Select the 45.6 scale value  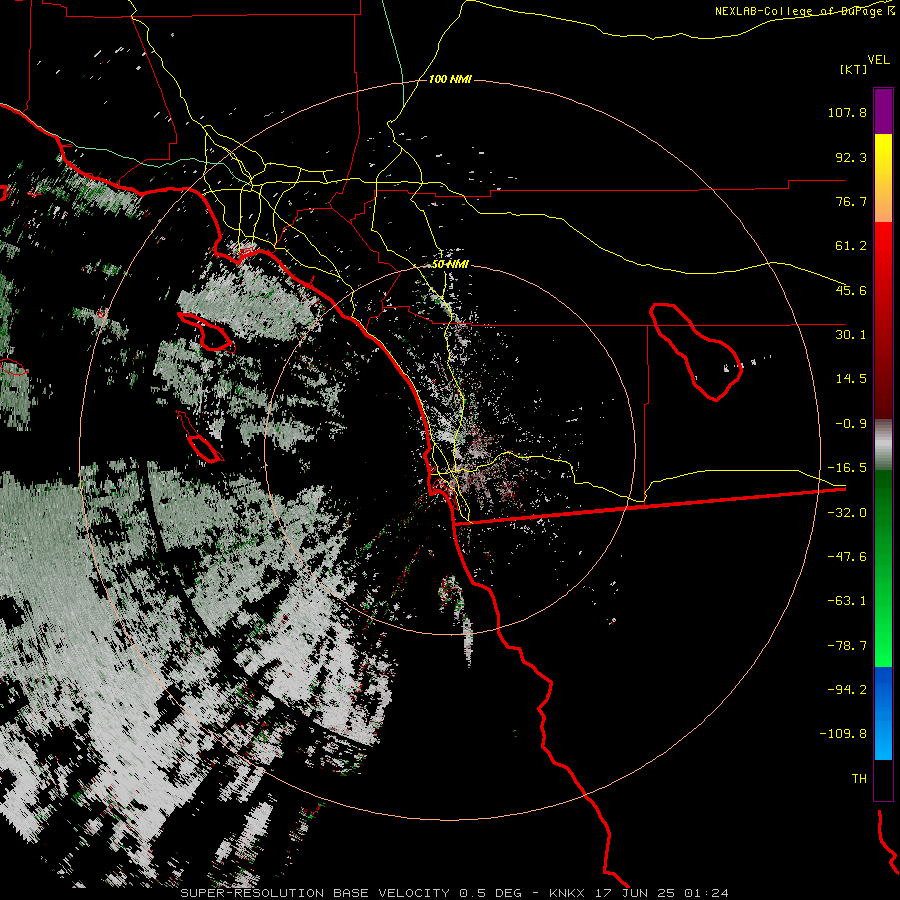pyautogui.click(x=851, y=290)
